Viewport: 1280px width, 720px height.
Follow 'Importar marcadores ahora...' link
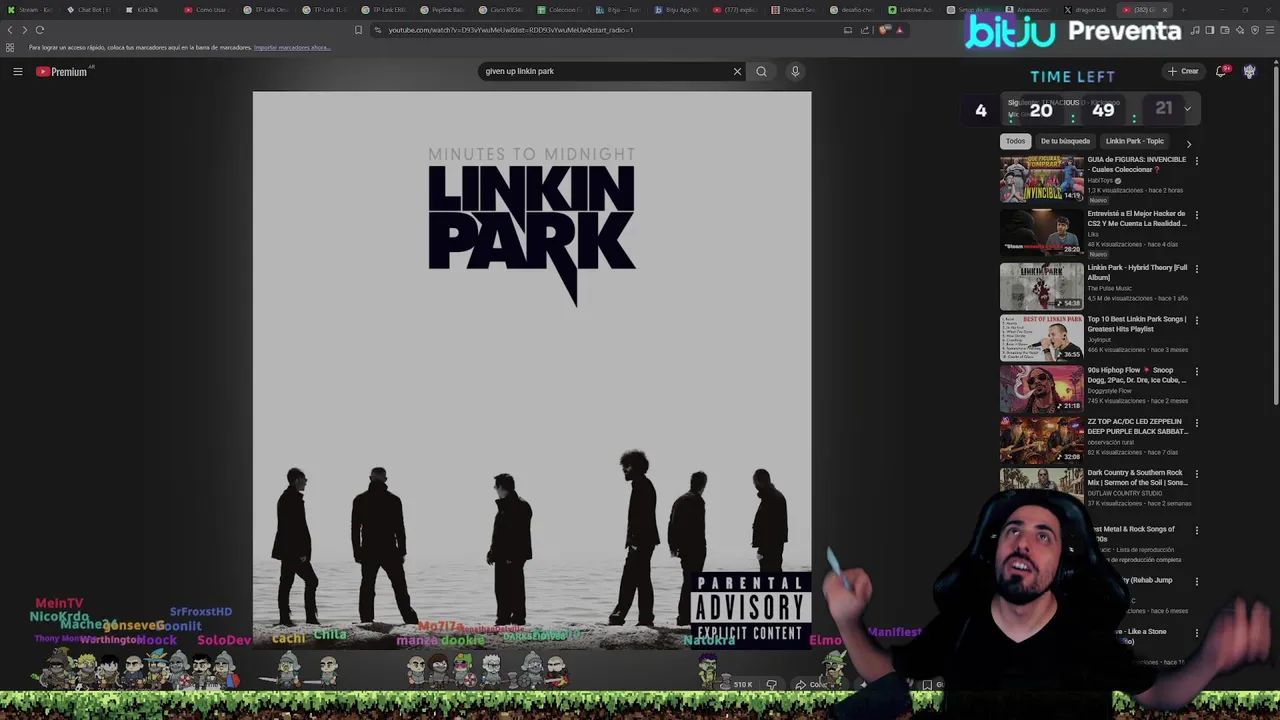click(292, 47)
